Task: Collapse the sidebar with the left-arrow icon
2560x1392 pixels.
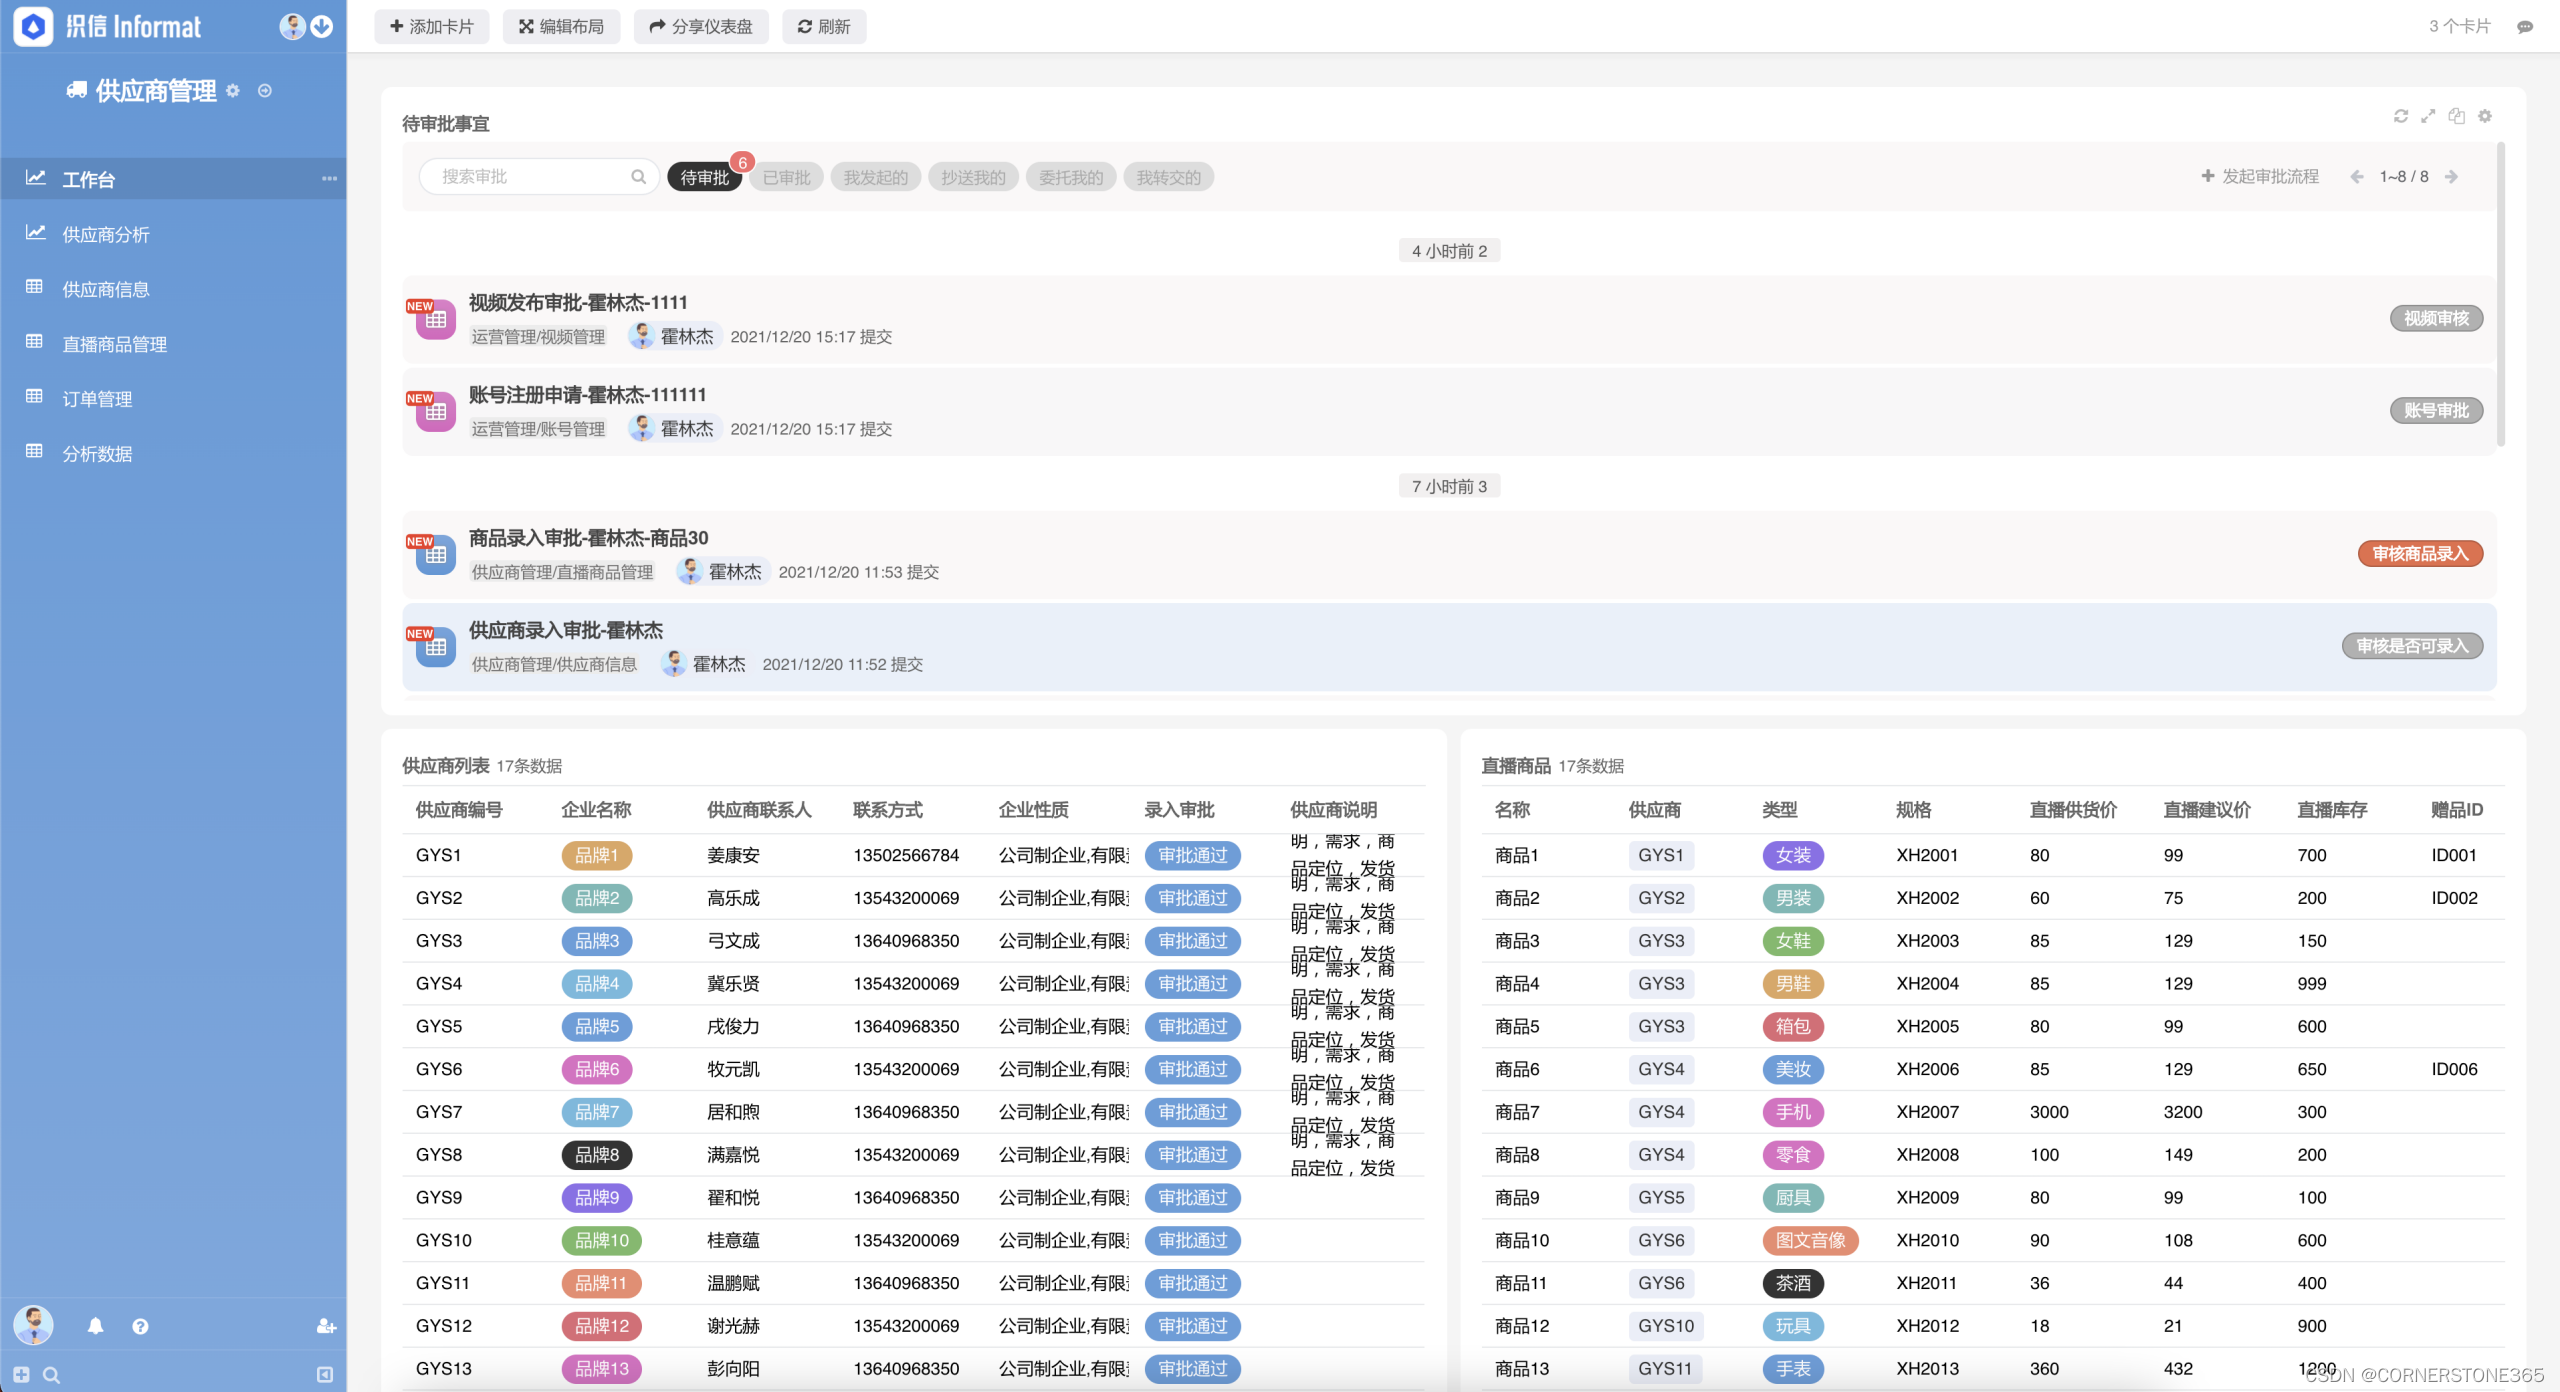Action: tap(325, 1375)
